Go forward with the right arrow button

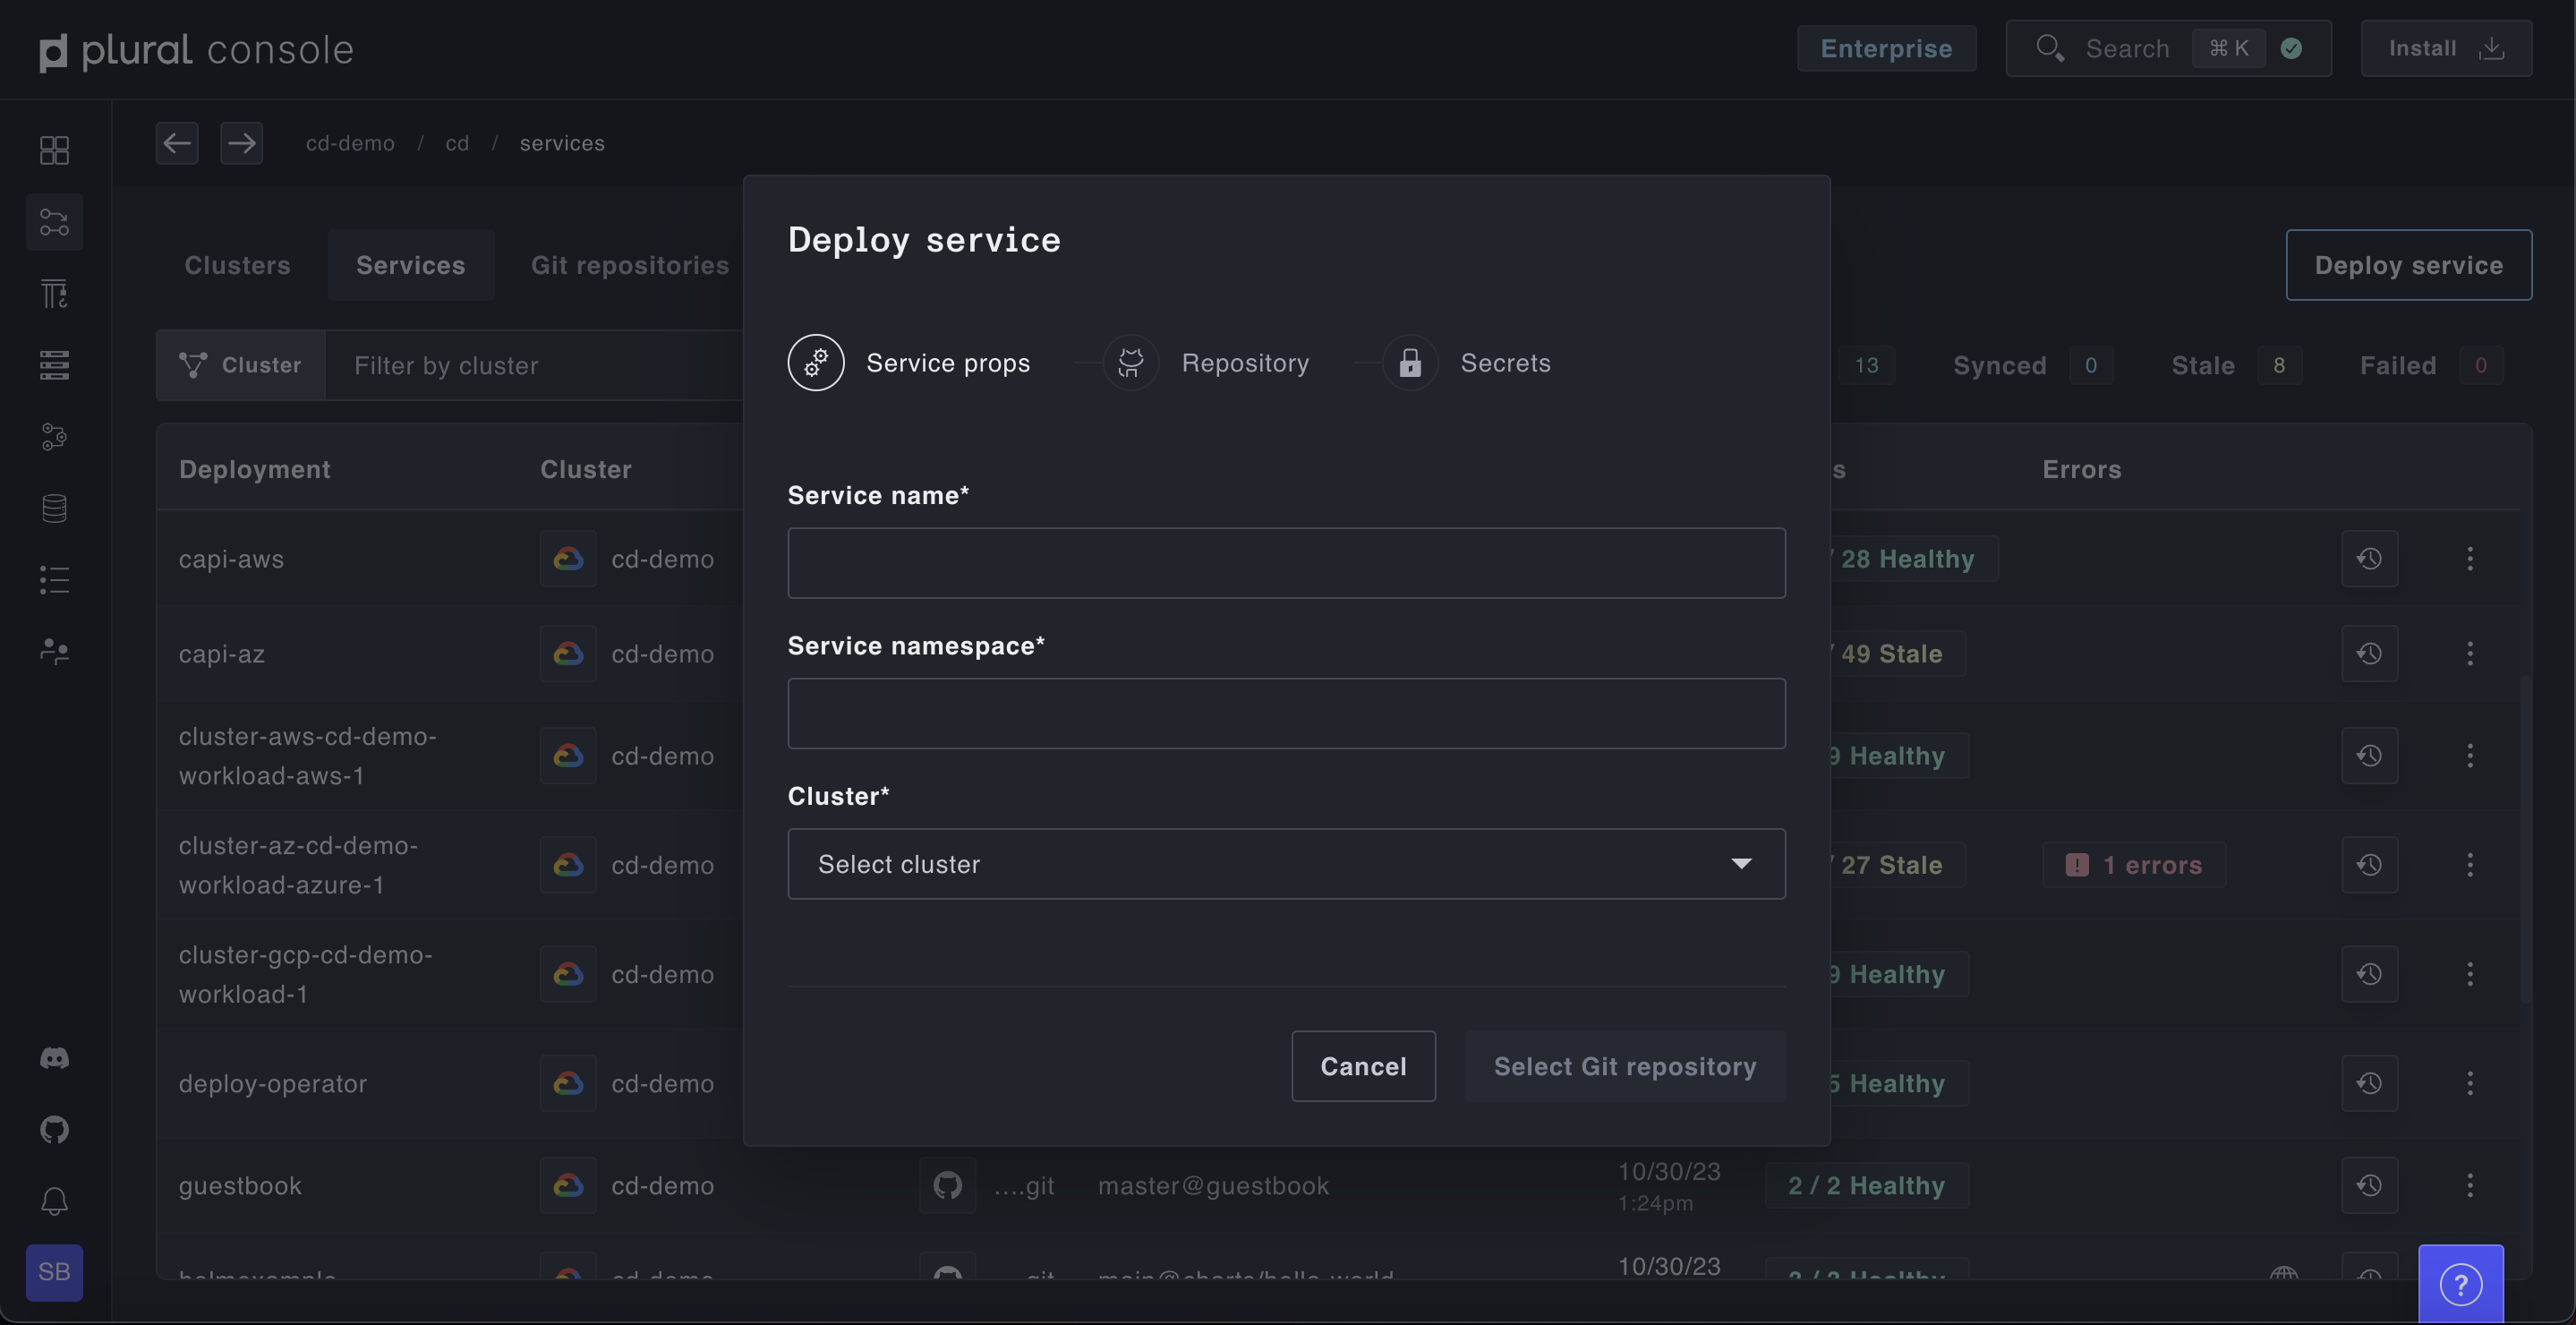[x=241, y=143]
